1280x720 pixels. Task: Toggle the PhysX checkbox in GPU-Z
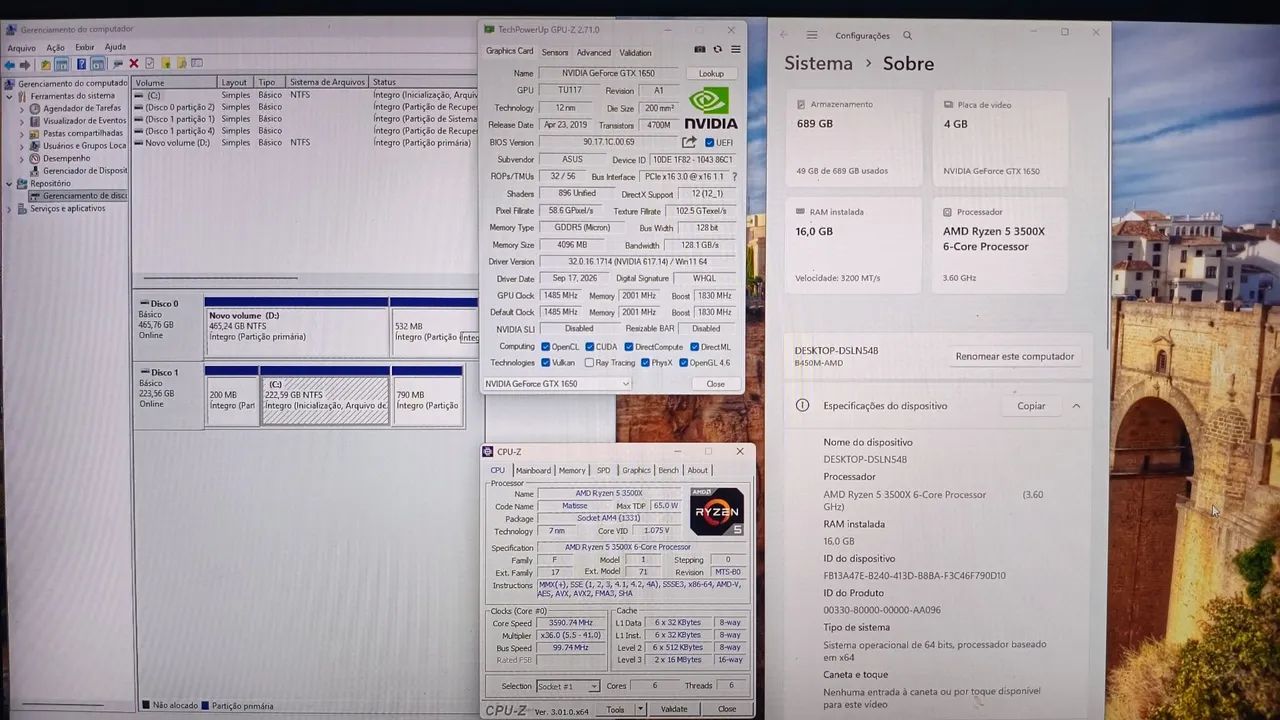[645, 362]
